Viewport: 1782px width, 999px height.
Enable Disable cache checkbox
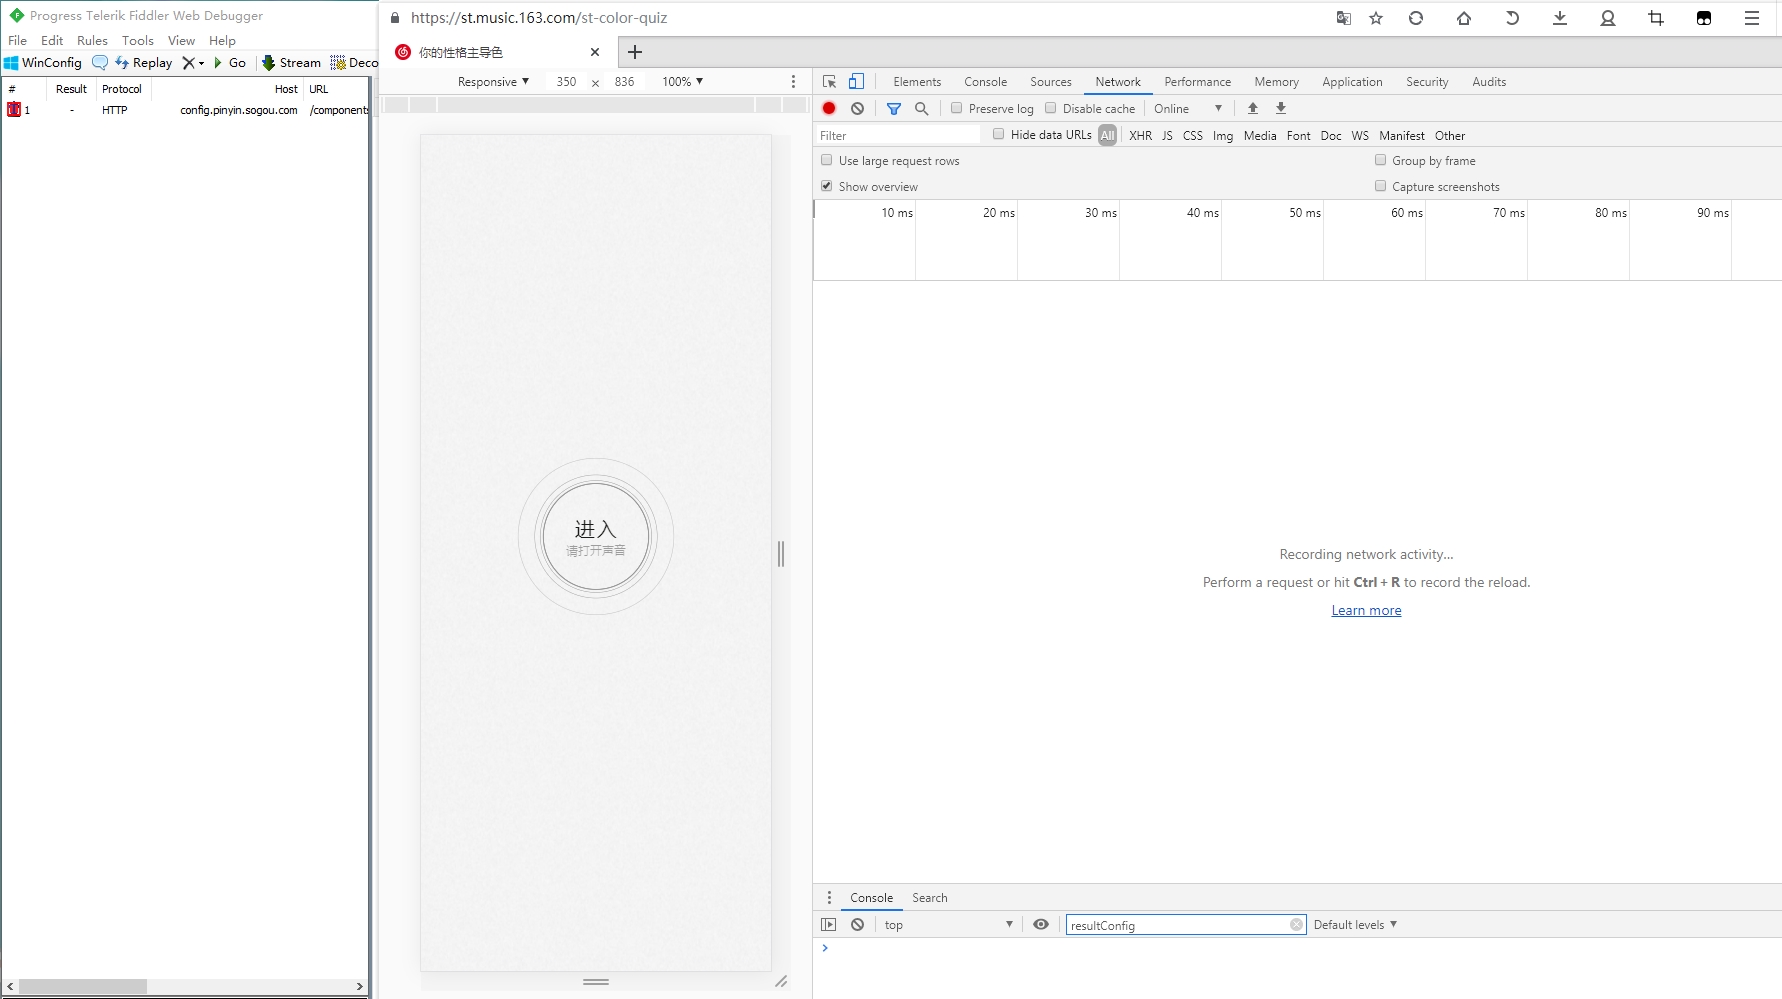point(1051,108)
